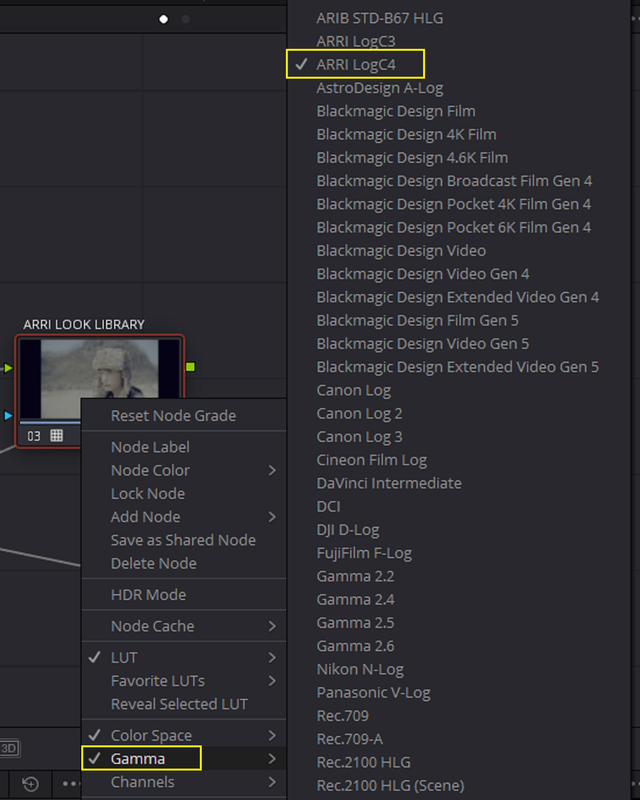The width and height of the screenshot is (640, 800).
Task: Choose Canon Log 2 gamma
Action: [359, 414]
